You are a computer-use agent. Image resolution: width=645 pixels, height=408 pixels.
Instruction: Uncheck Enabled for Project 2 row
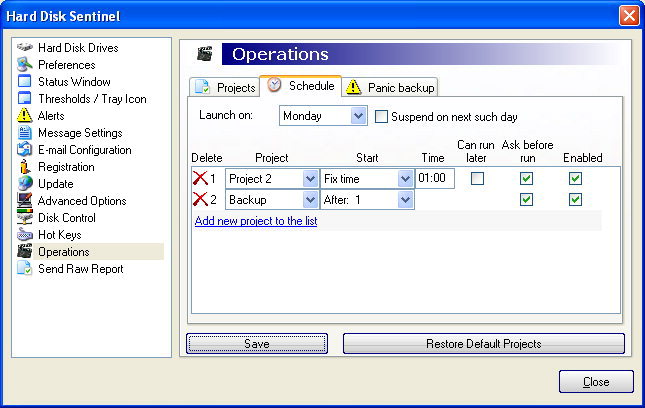[x=575, y=178]
